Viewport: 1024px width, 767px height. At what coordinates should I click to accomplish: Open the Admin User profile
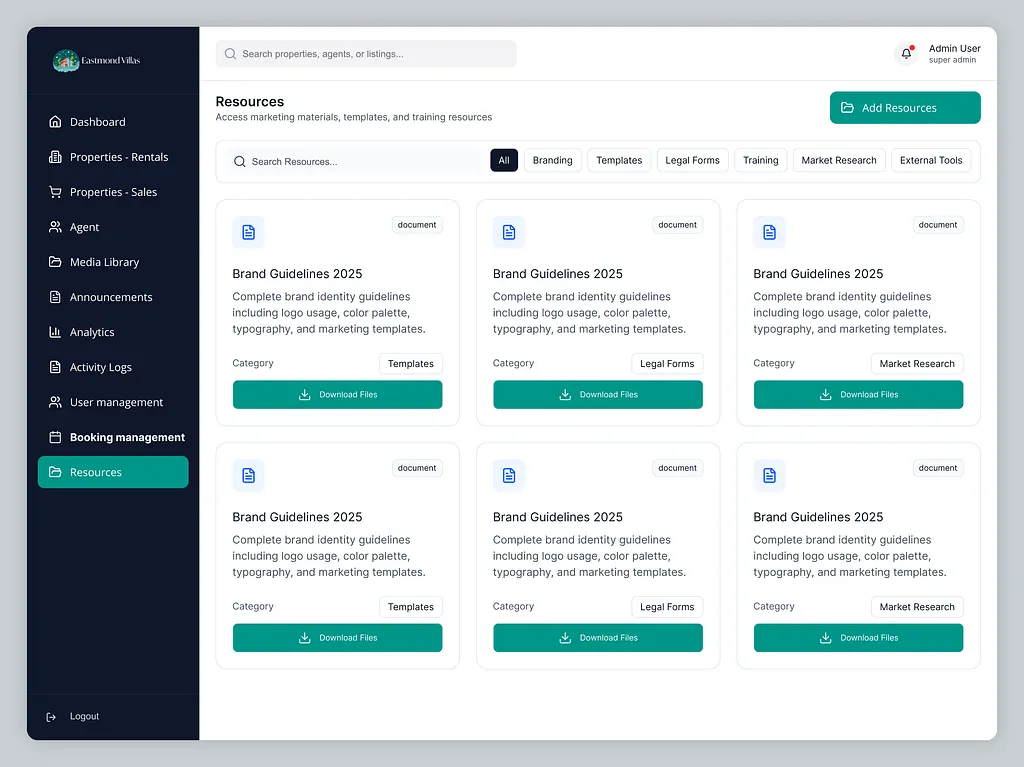pyautogui.click(x=953, y=54)
